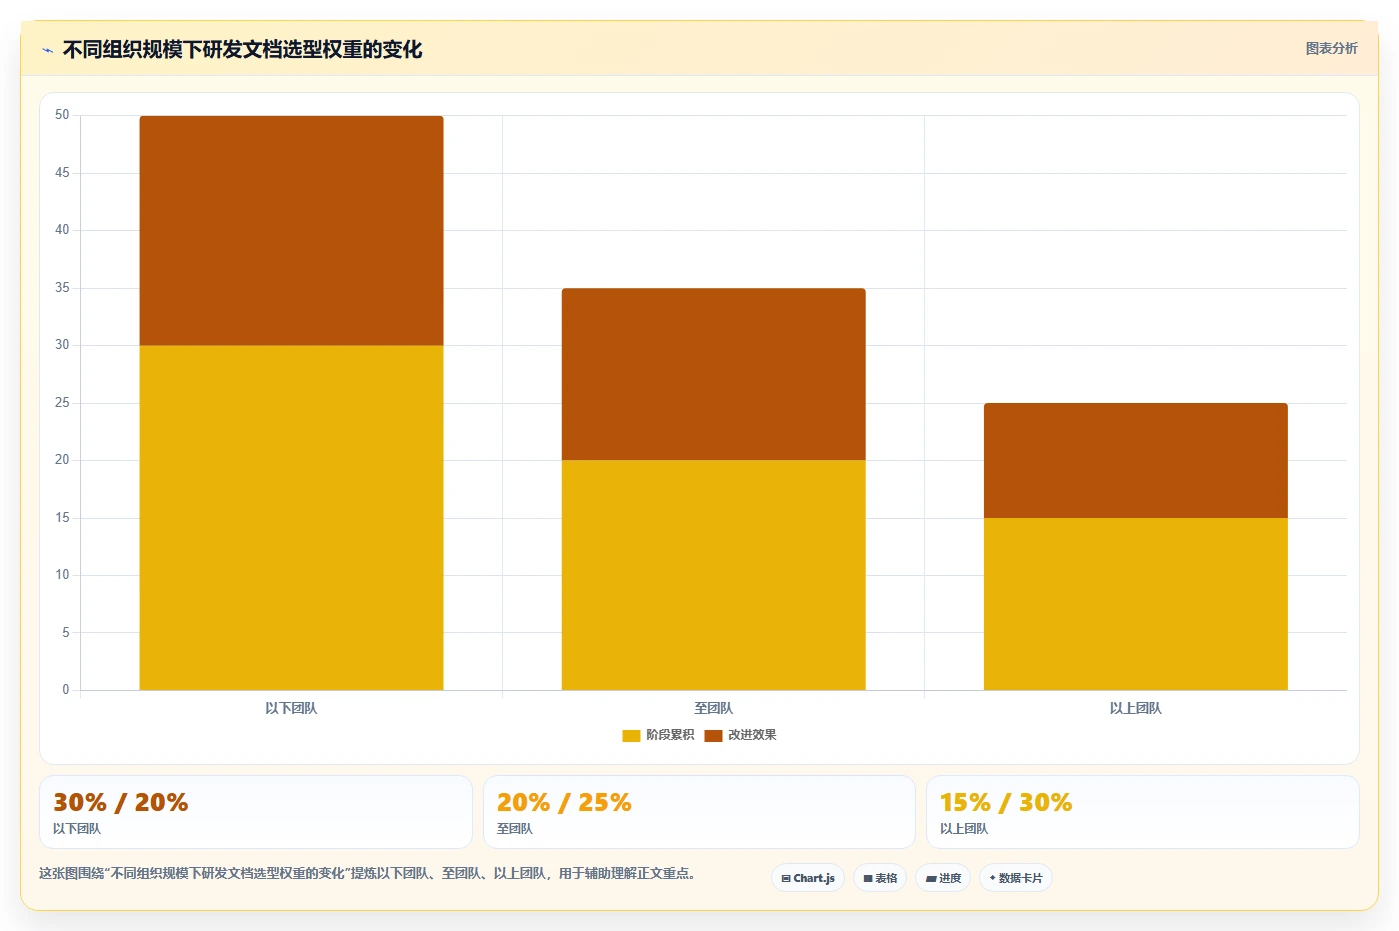Click the caption text starting with 这张图围绕

[367, 873]
